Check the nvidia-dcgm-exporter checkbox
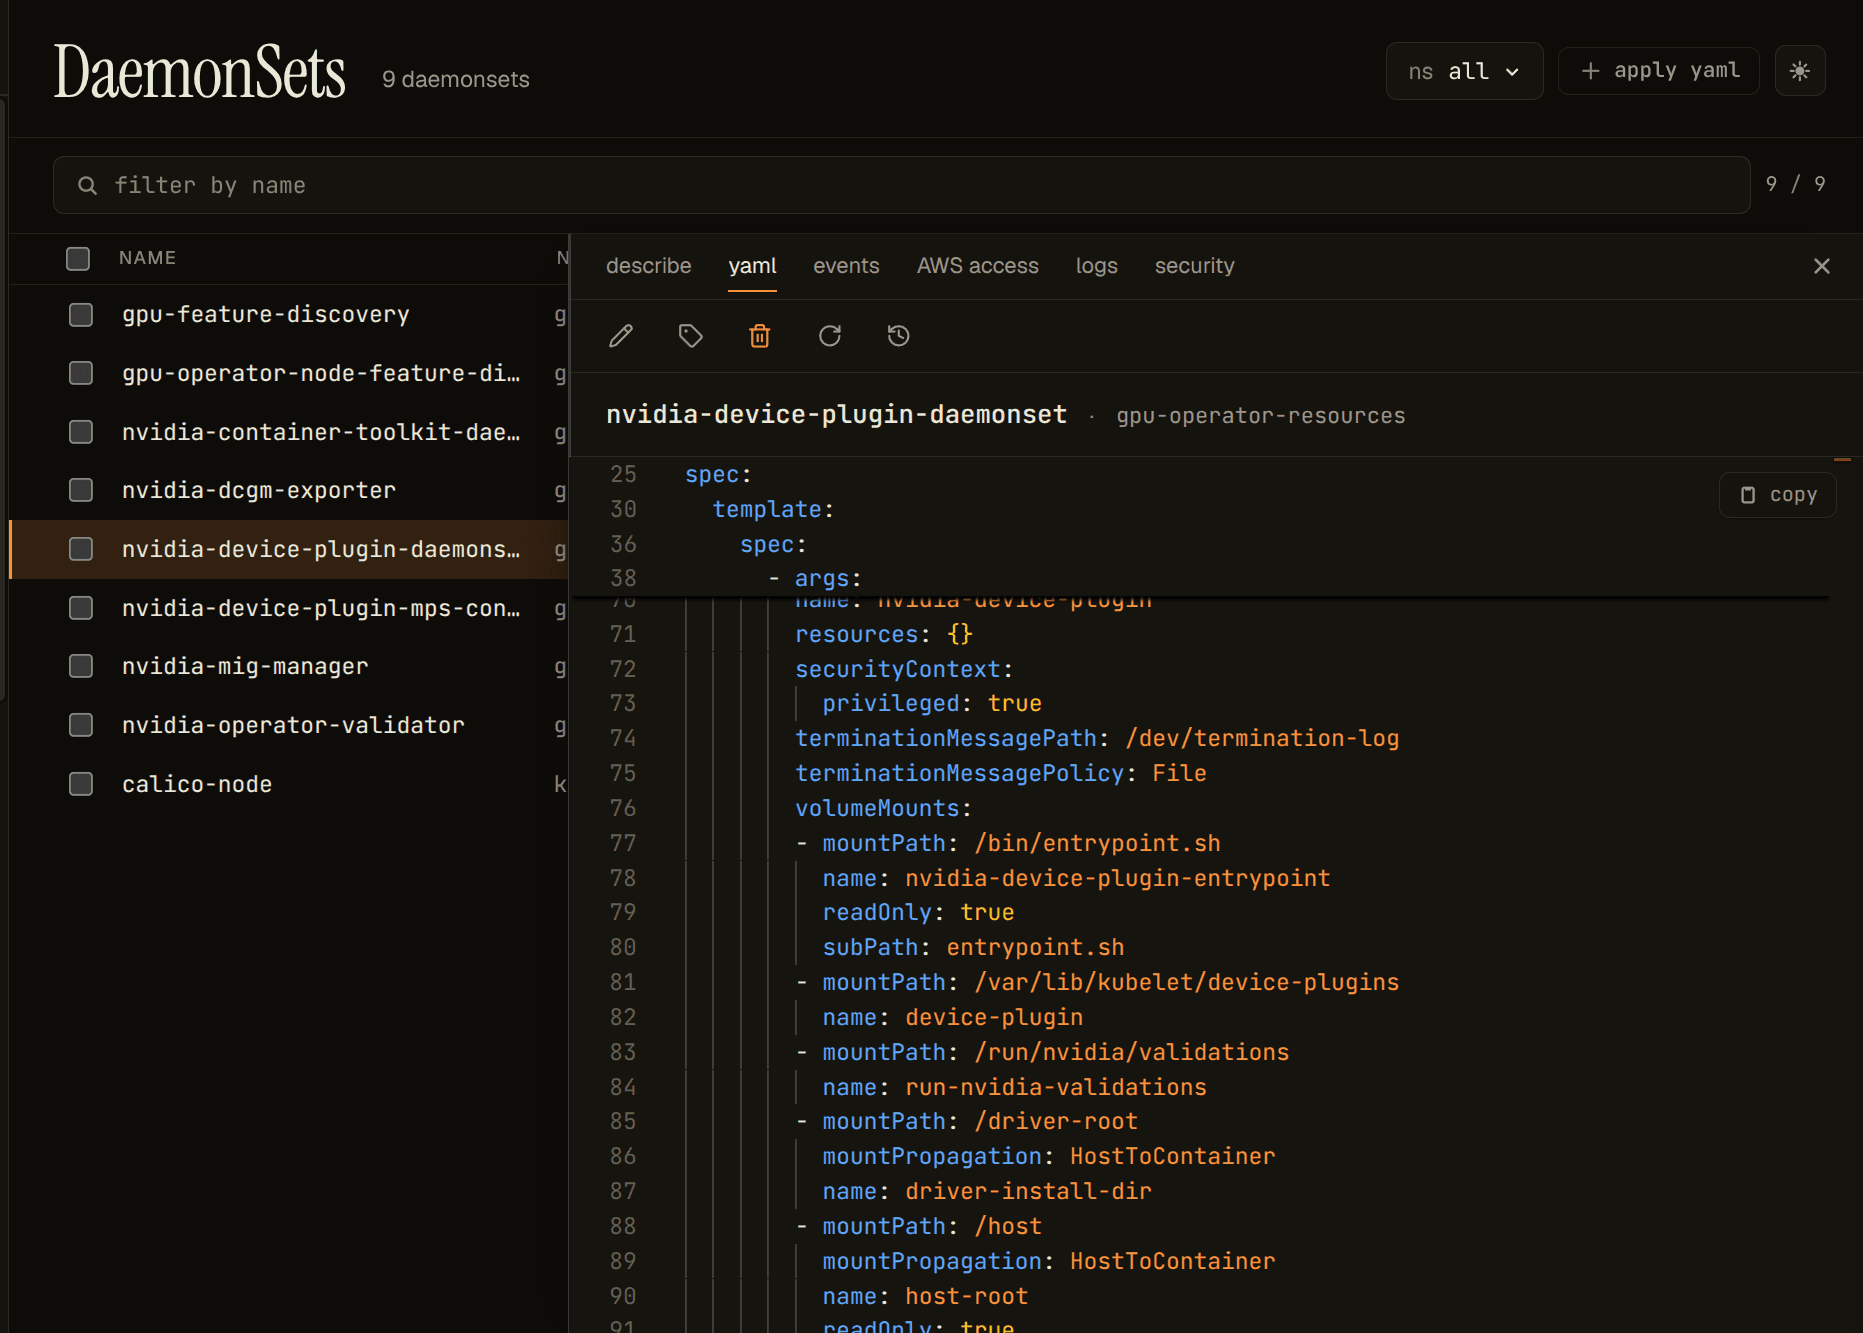 click(81, 490)
